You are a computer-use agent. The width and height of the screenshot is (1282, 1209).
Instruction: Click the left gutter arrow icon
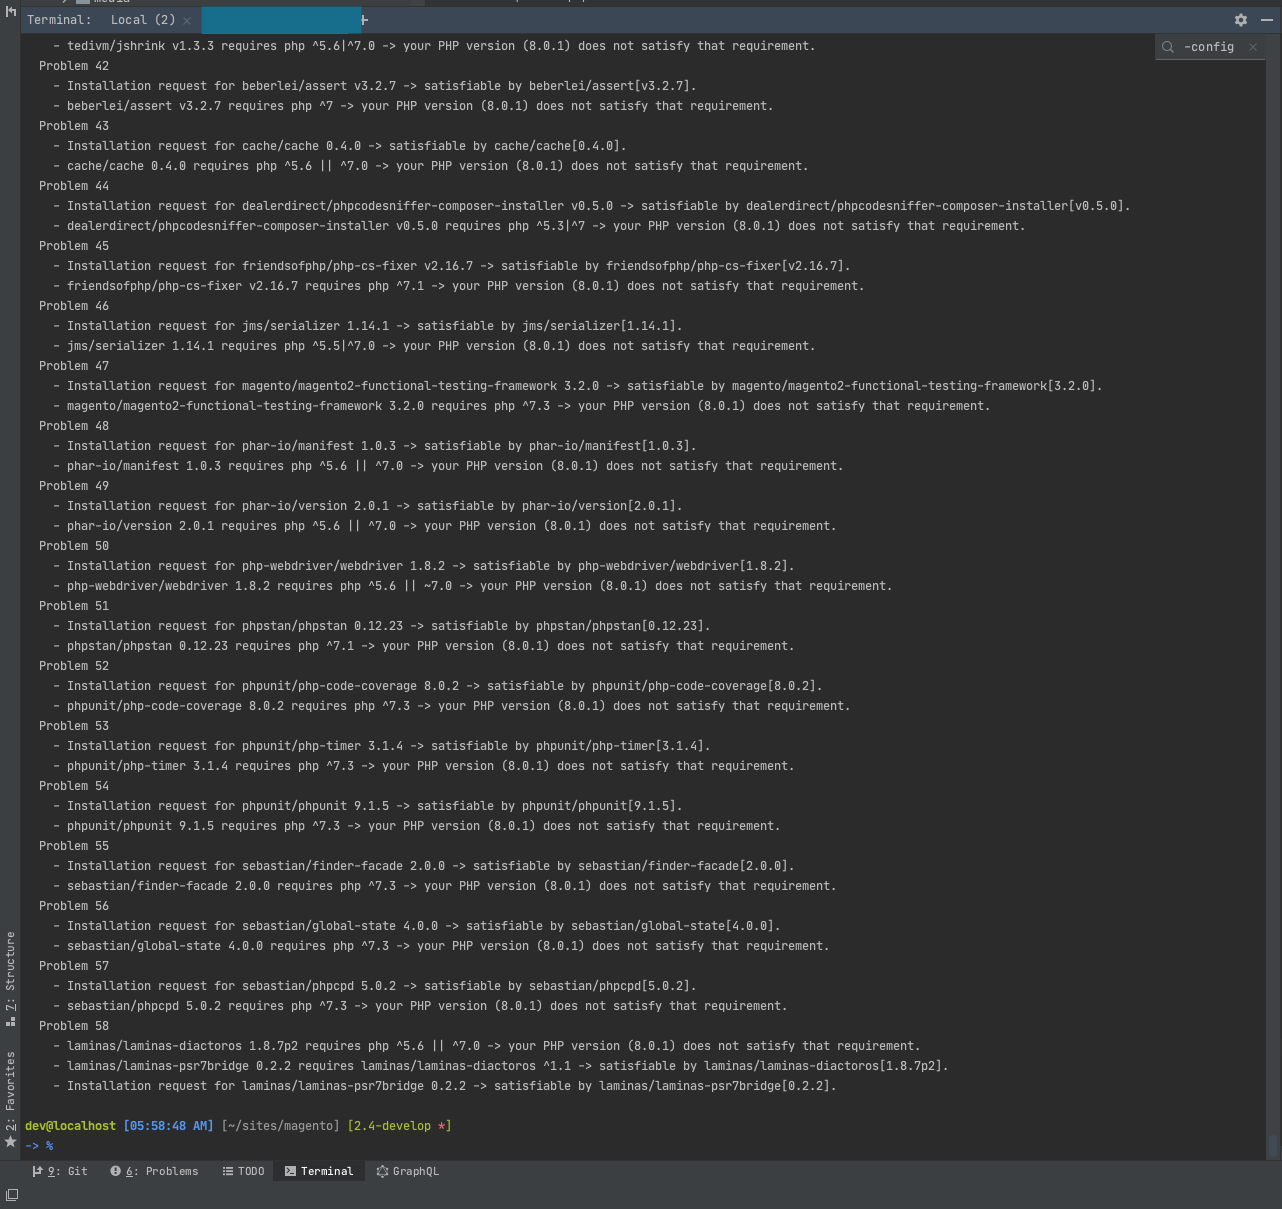11,11
